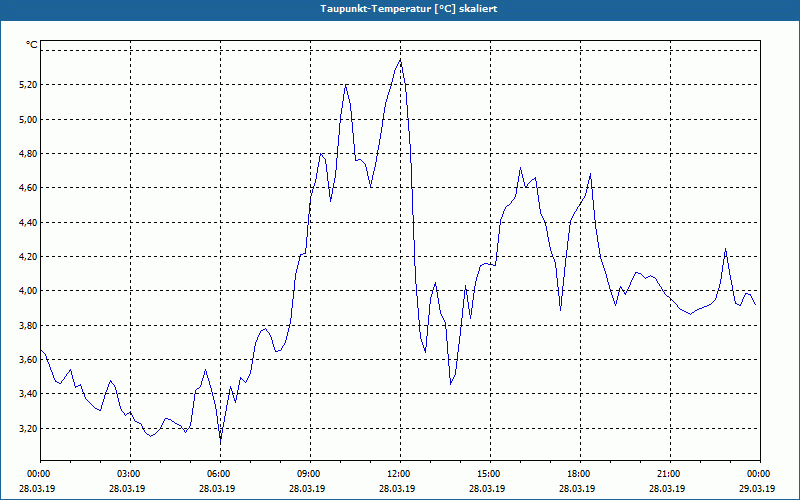Click the curve's lowest dip at 06:00

[x=220, y=440]
